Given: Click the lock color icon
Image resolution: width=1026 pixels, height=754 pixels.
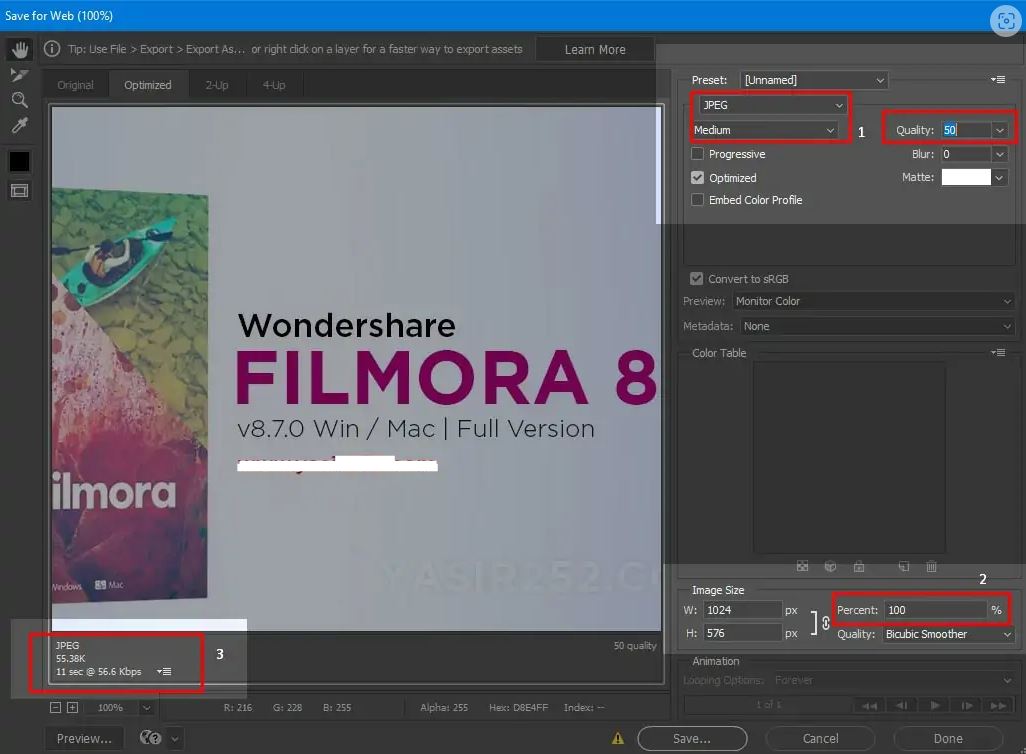Looking at the screenshot, I should click(859, 566).
